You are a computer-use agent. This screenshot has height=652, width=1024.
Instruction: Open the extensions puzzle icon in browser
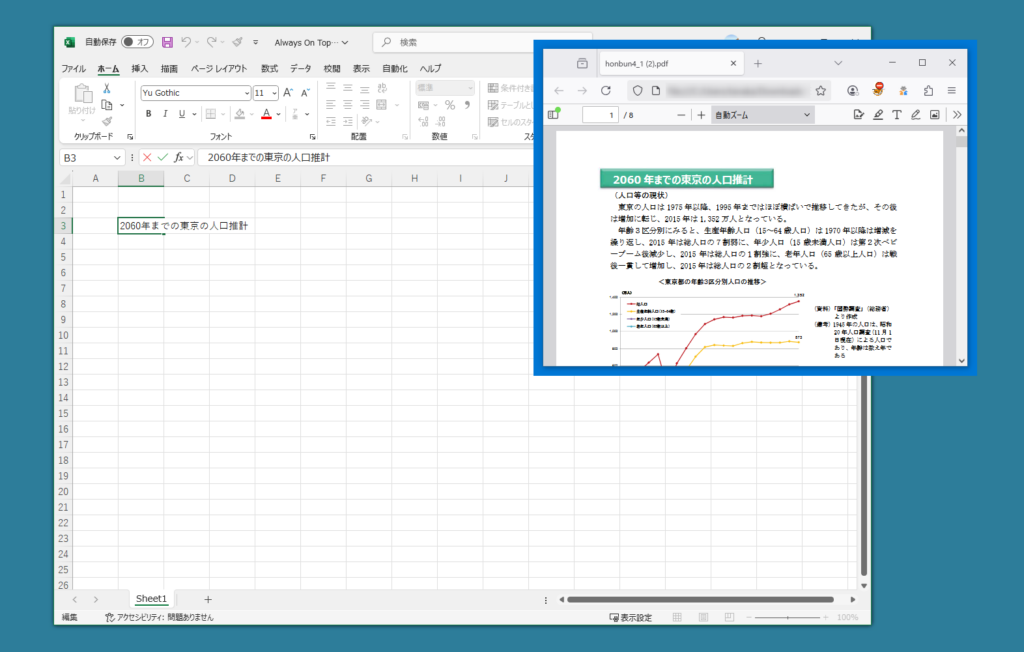928,91
